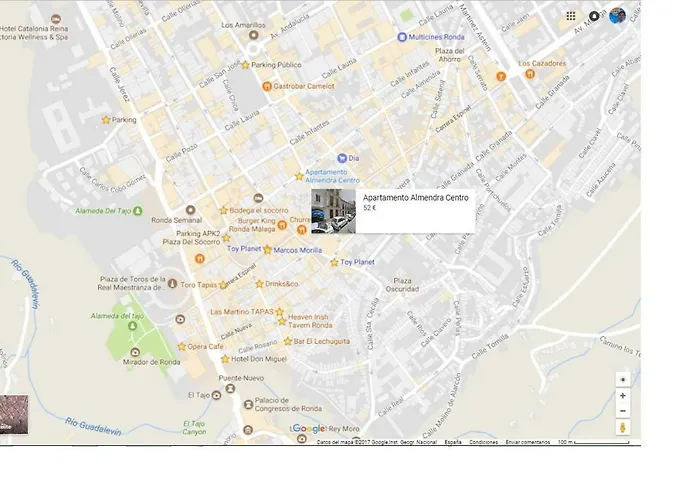700x500 pixels.
Task: Click the Condiciones link in footer
Action: coord(483,442)
